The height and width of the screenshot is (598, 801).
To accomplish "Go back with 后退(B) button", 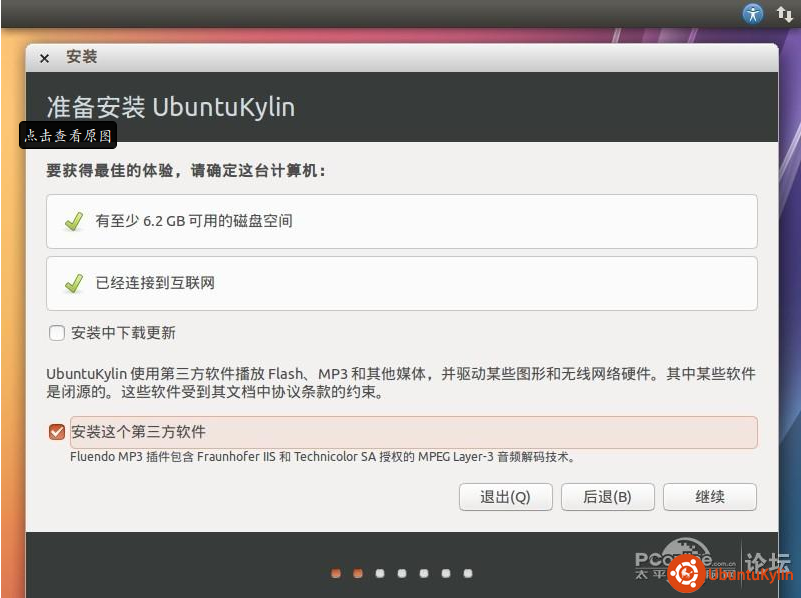I will [x=607, y=497].
